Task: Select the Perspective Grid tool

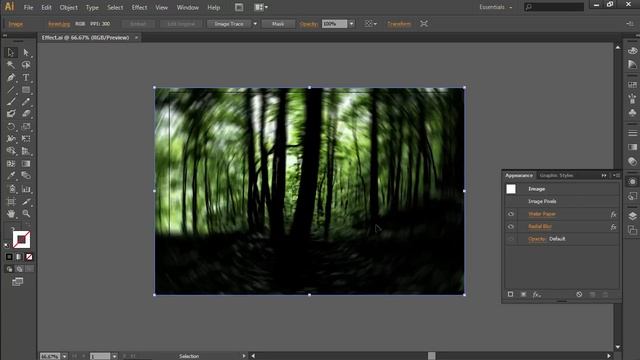Action: pos(26,151)
